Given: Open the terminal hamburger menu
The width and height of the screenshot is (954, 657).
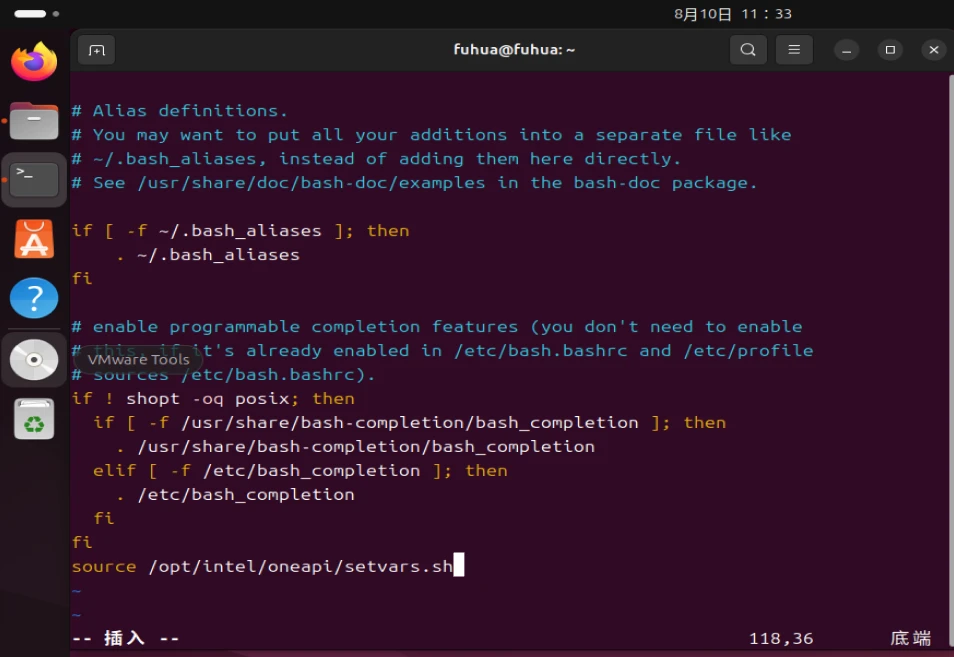Looking at the screenshot, I should [794, 50].
